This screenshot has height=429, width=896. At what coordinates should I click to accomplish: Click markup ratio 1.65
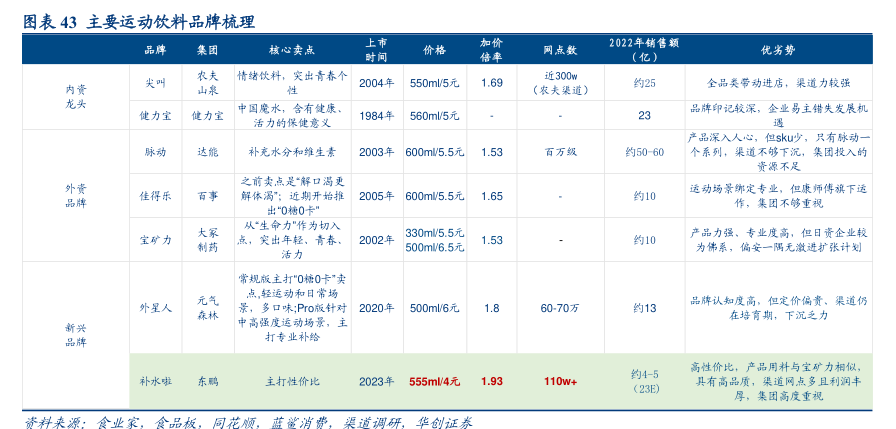point(491,196)
